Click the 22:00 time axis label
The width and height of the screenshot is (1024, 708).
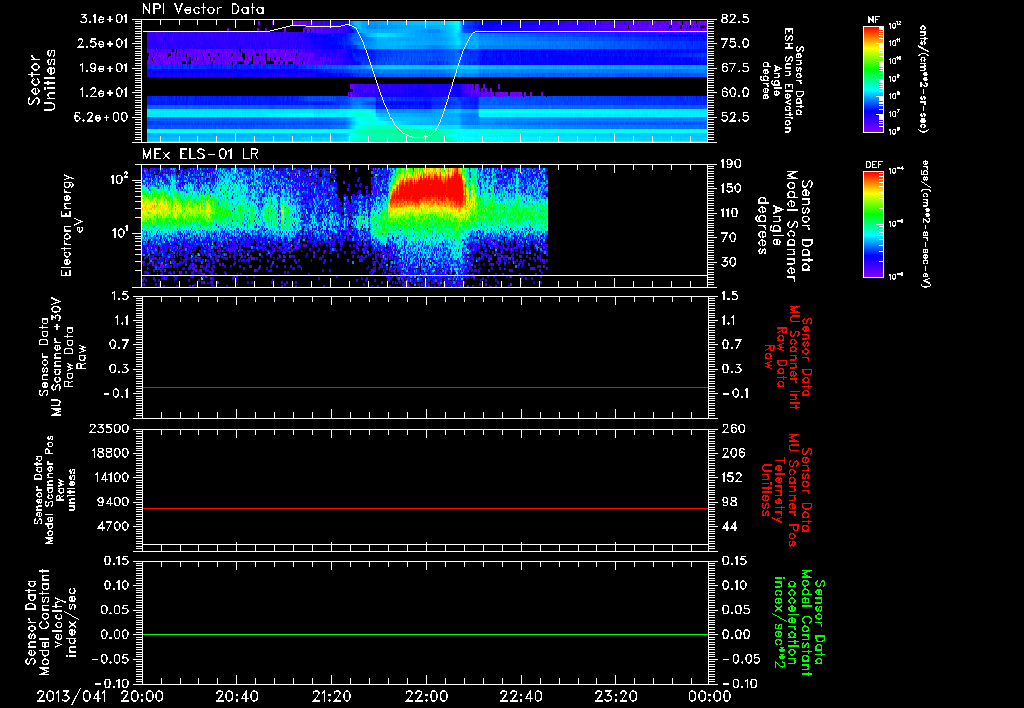[426, 695]
